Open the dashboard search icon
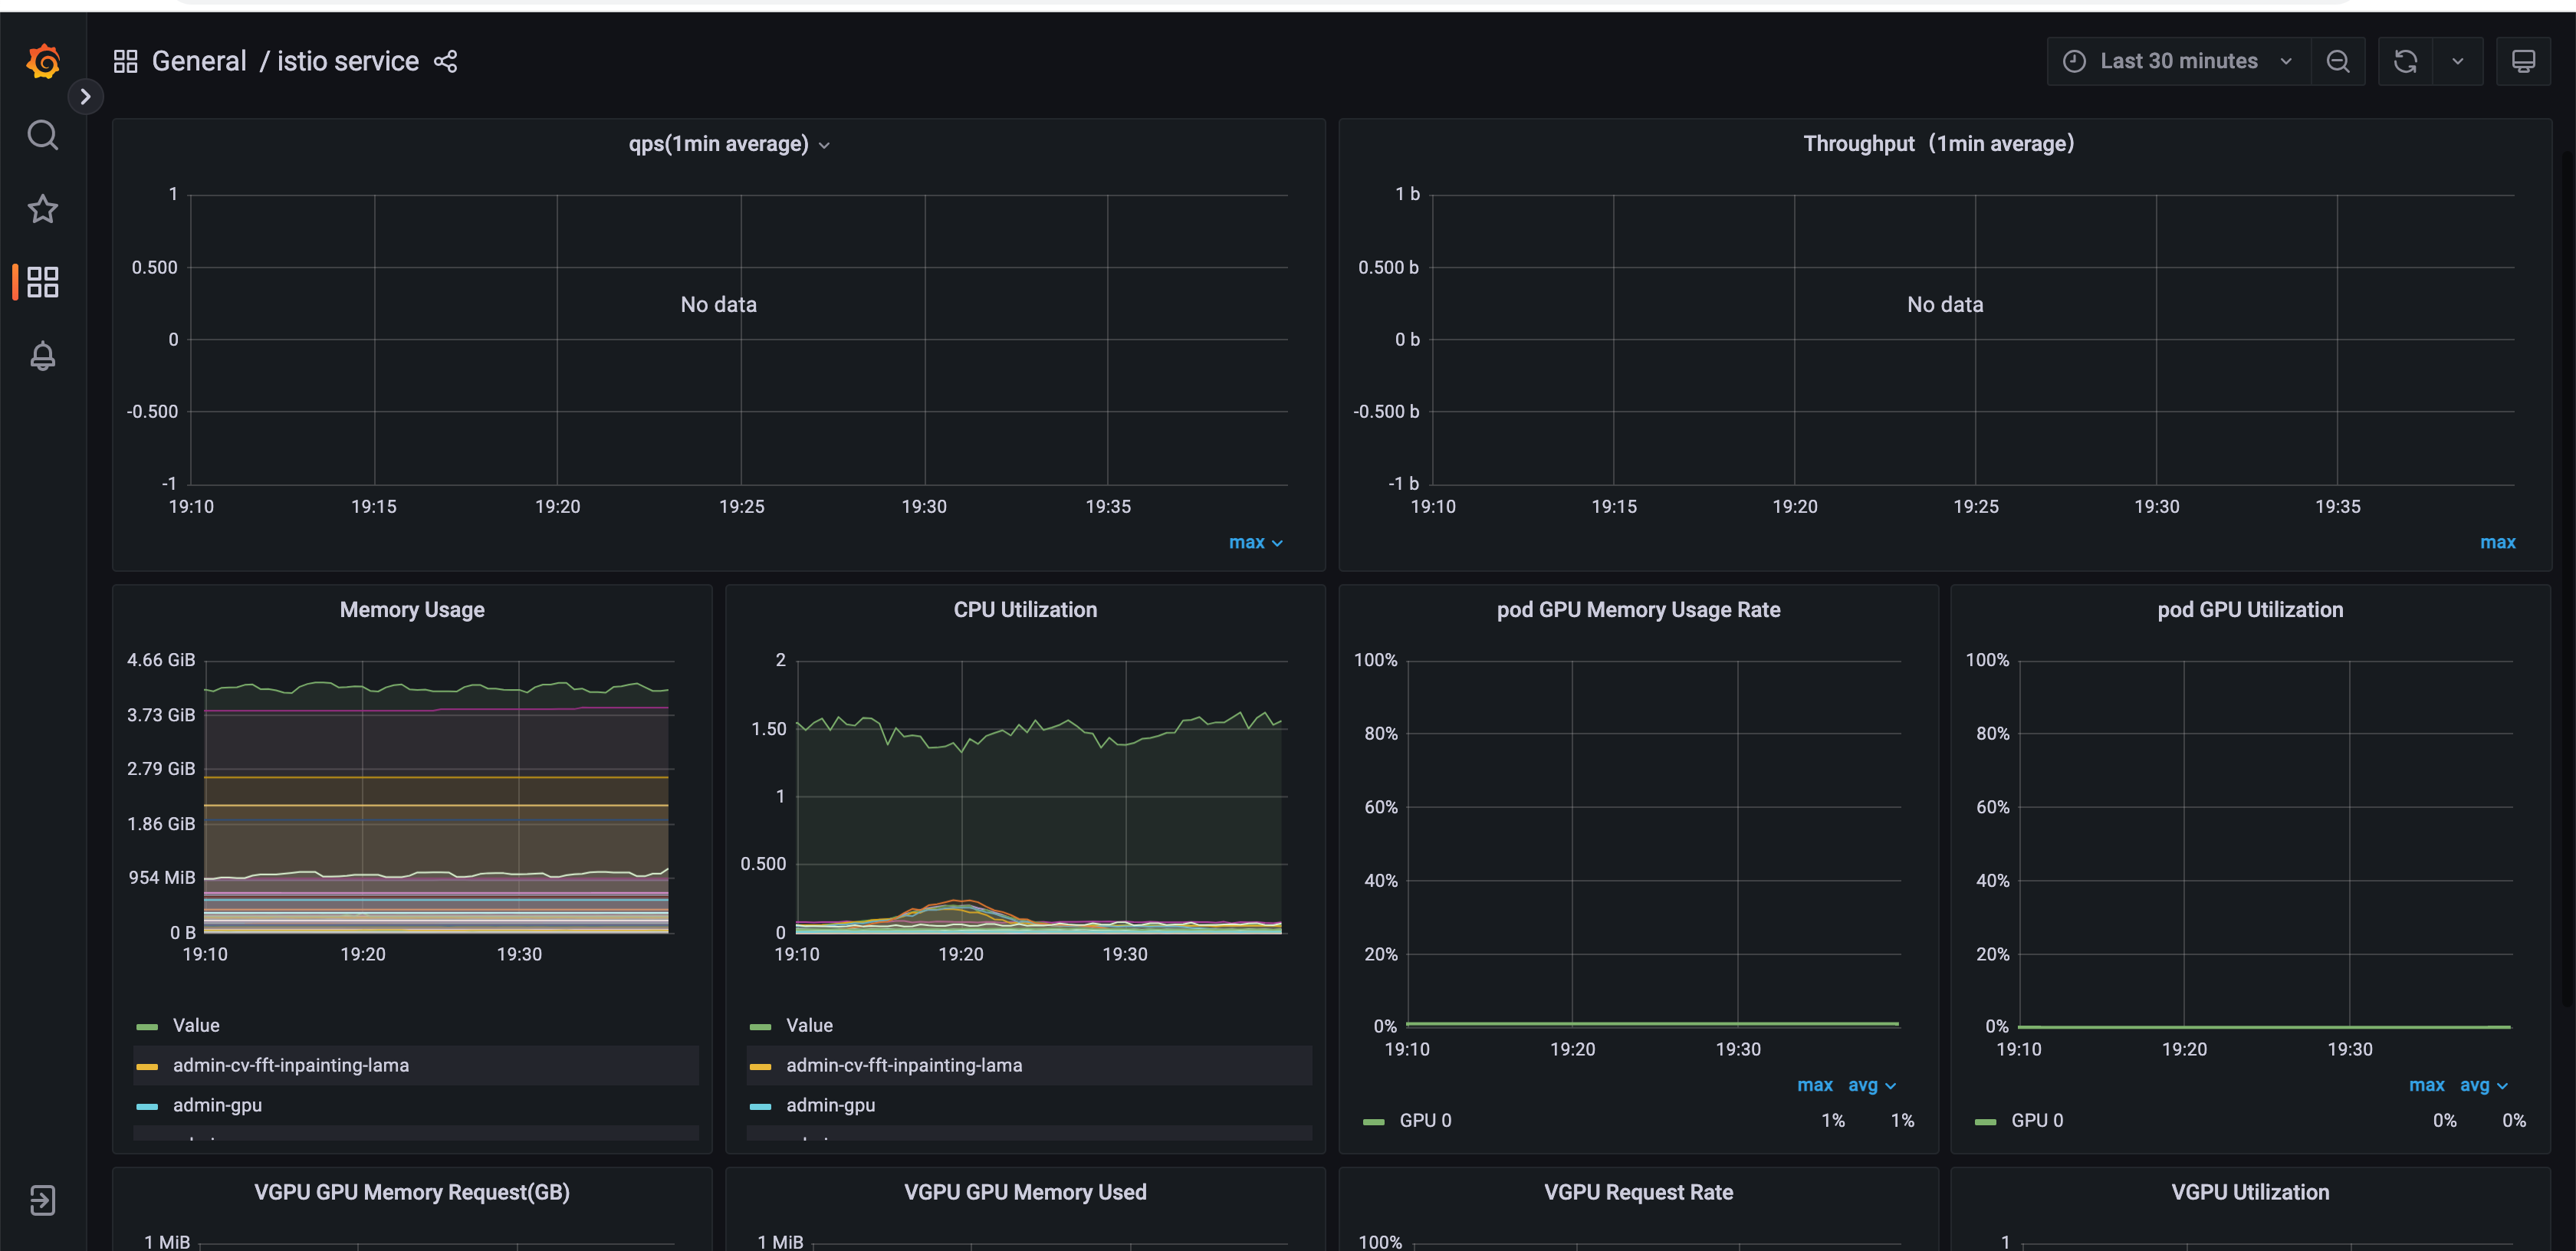Image resolution: width=2576 pixels, height=1251 pixels. click(42, 134)
